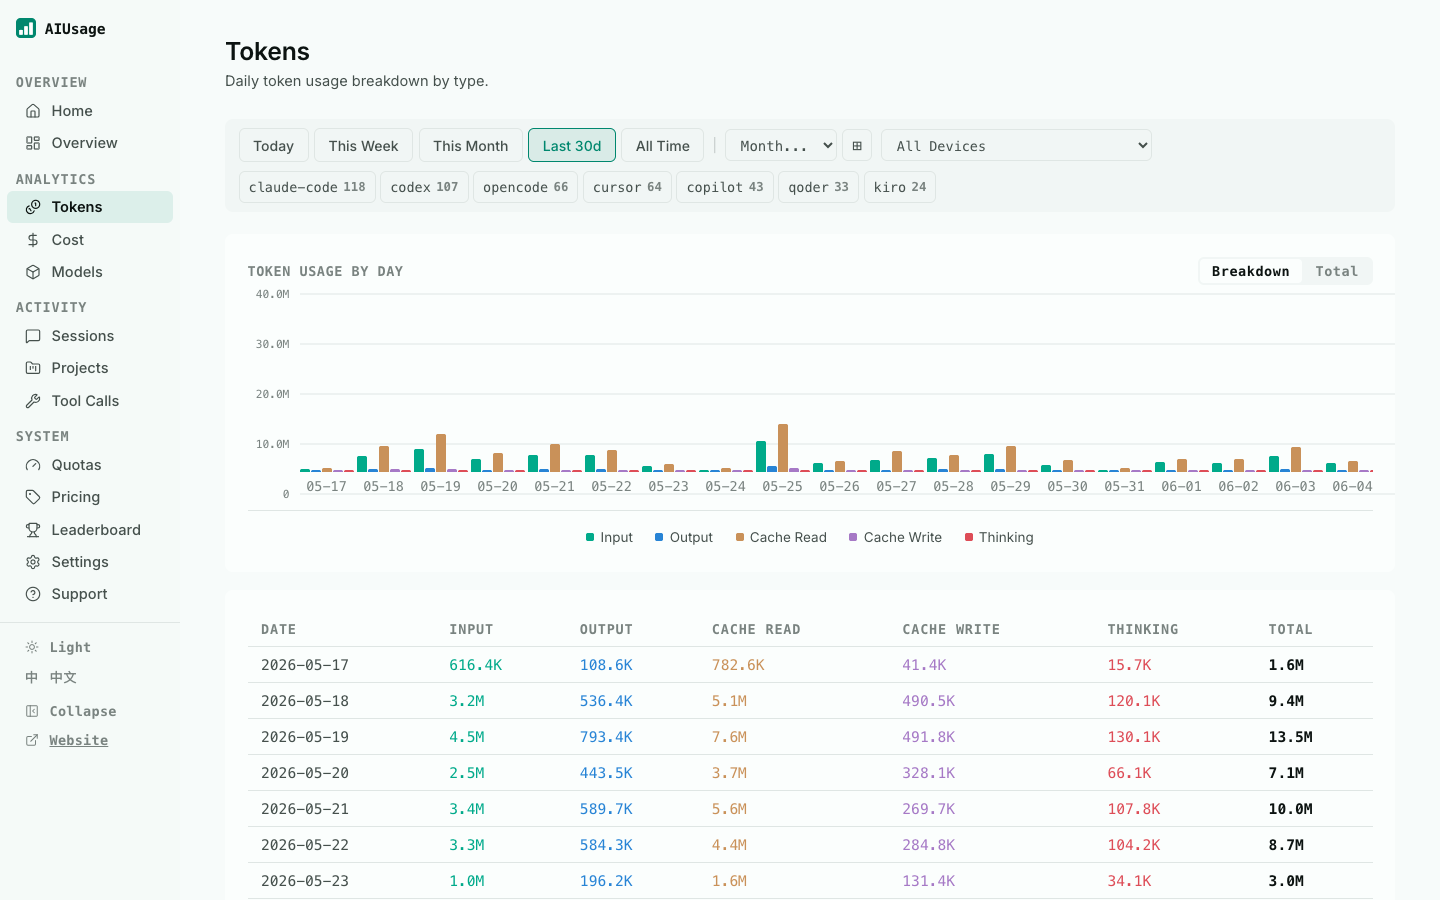Open the Quotas page
The image size is (1440, 900).
click(x=90, y=465)
